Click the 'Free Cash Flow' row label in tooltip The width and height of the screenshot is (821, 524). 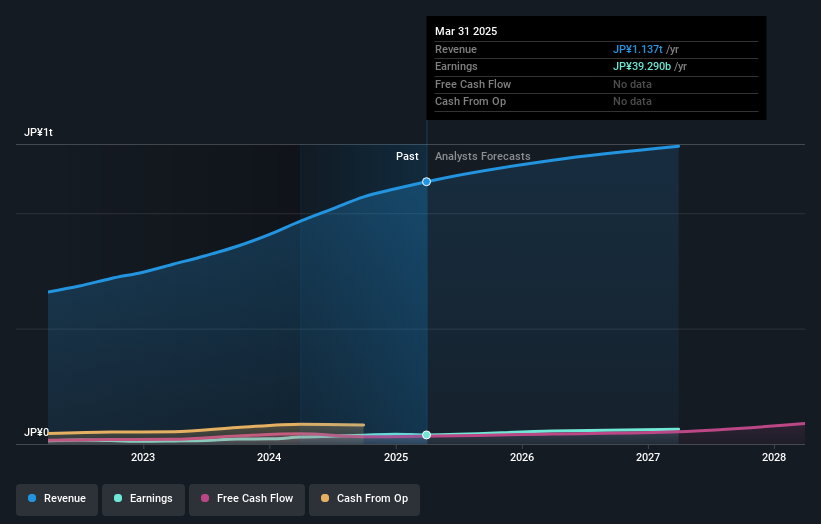pyautogui.click(x=473, y=84)
